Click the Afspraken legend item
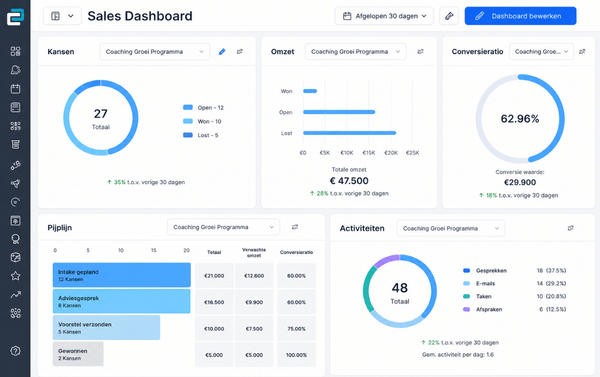Screen dimensions: 600x377 click(514, 309)
